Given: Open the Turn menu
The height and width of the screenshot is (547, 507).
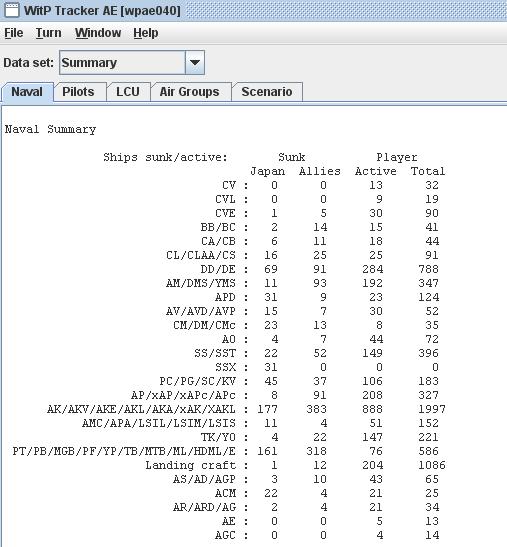Looking at the screenshot, I should point(49,33).
